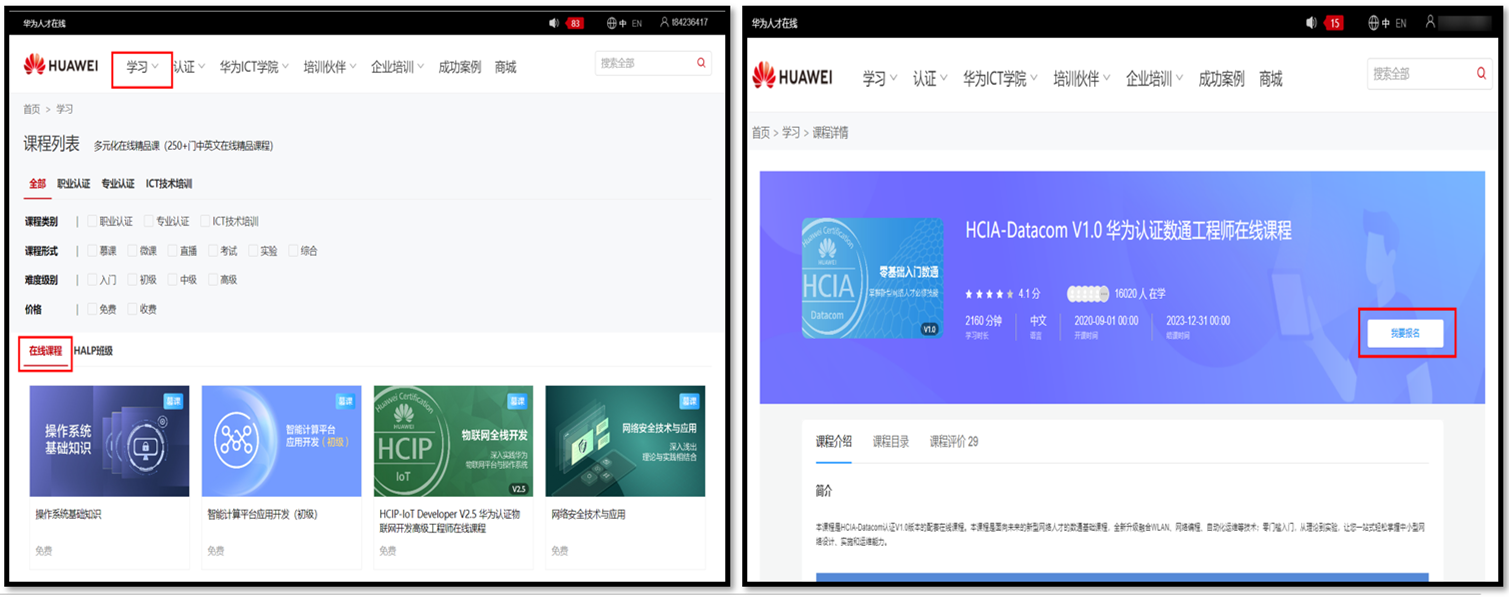Viewport: 1509px width, 597px height.
Task: Open the 操作系统基础知识 course thumbnail
Action: coord(109,441)
